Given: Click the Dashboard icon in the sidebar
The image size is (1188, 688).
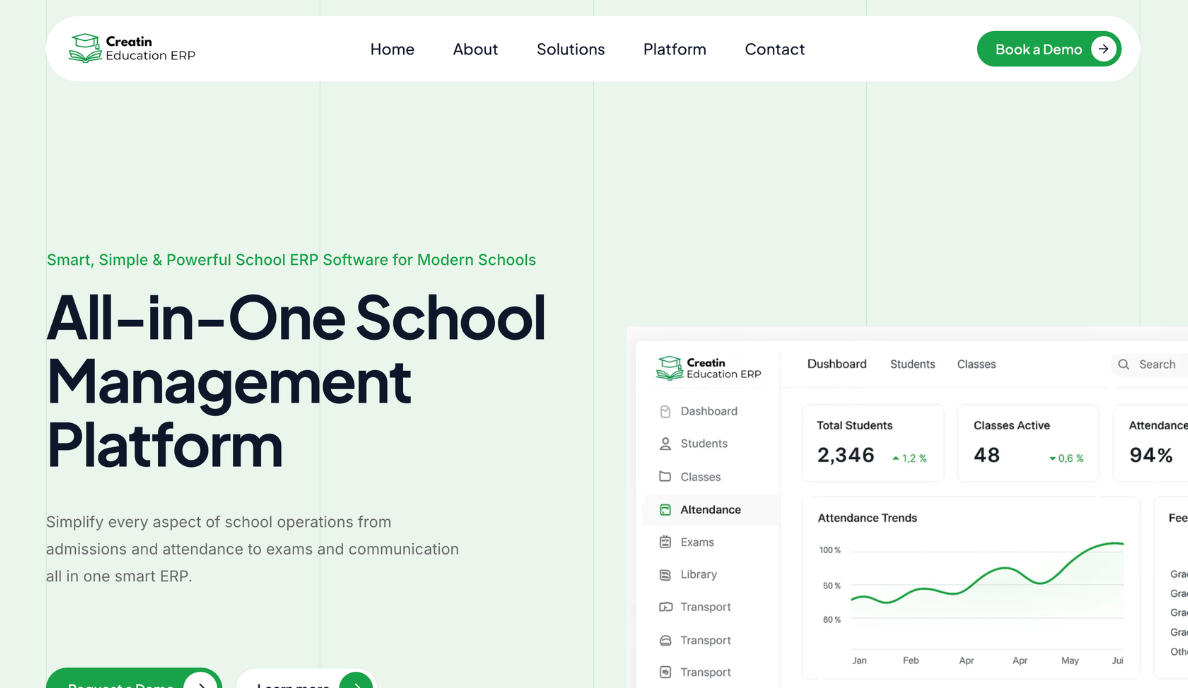Looking at the screenshot, I should (x=665, y=411).
